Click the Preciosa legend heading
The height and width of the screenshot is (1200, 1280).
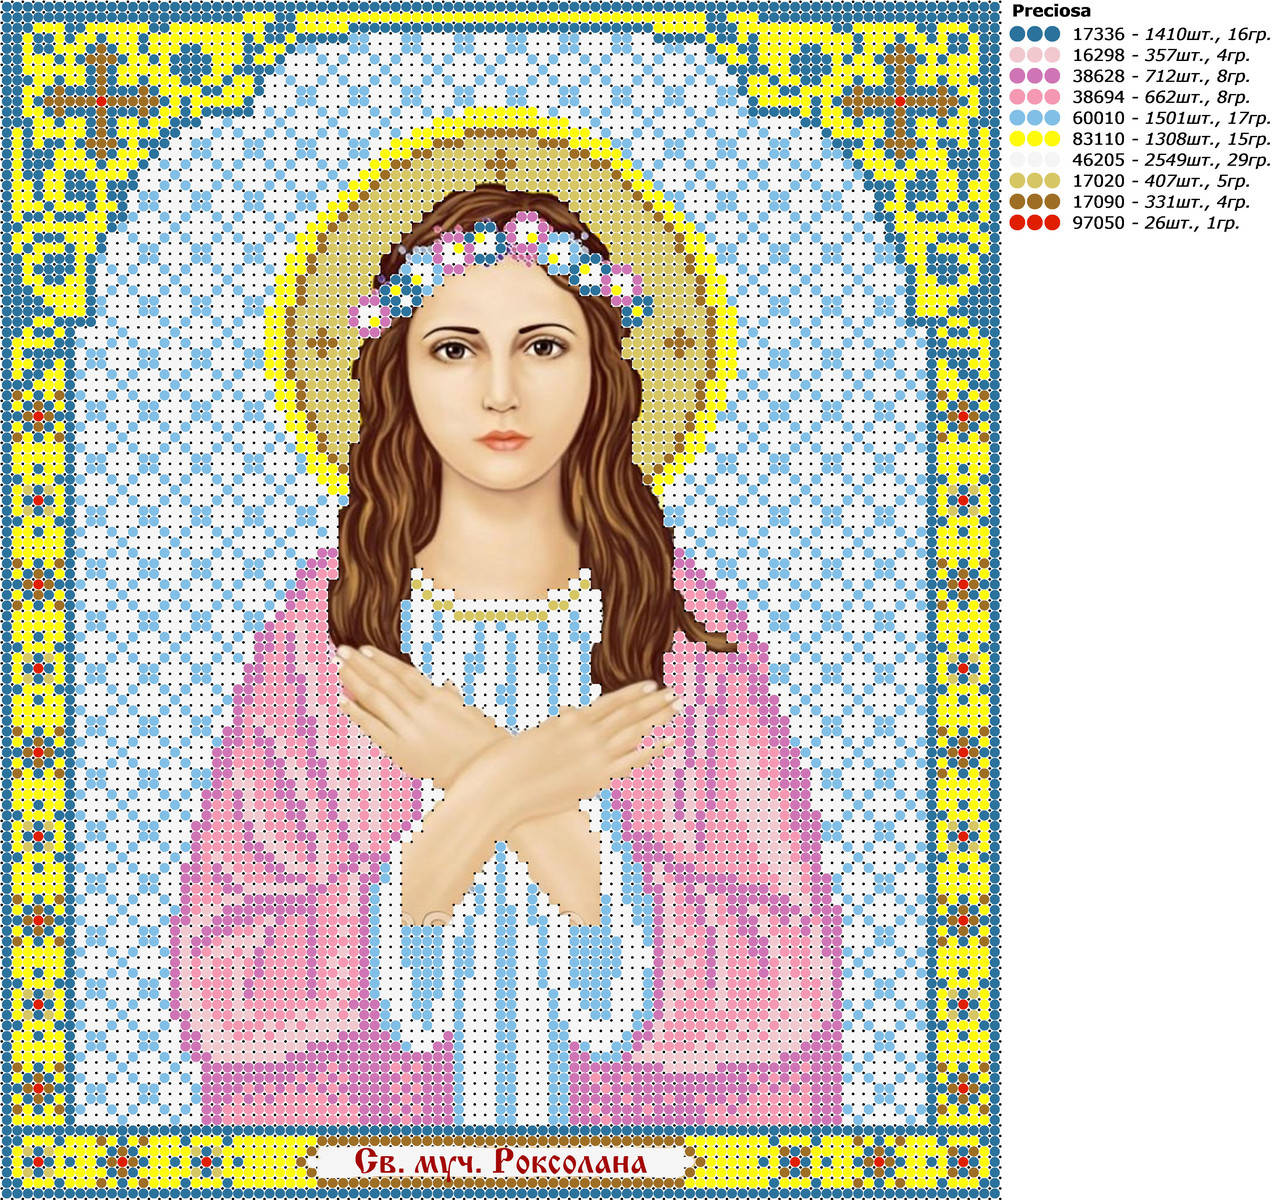pyautogui.click(x=1051, y=11)
